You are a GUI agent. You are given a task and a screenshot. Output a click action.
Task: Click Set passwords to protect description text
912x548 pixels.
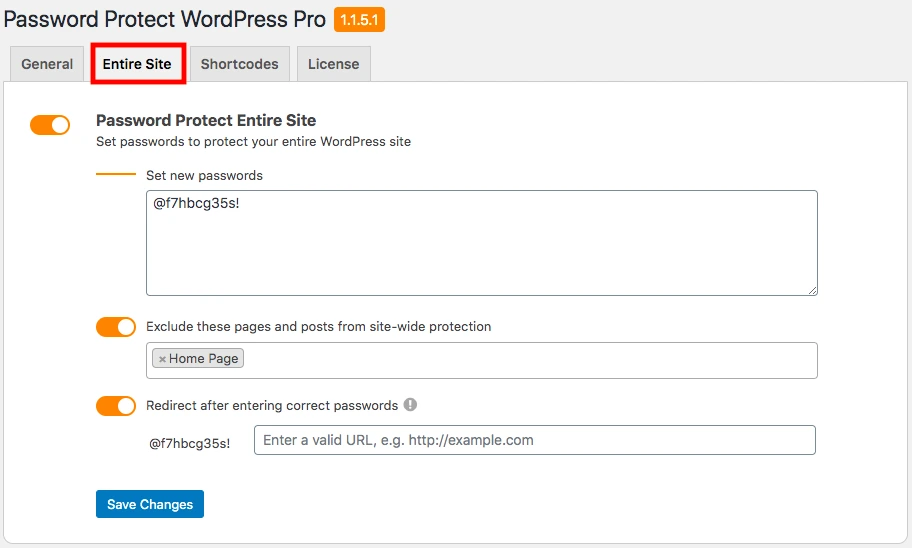254,141
